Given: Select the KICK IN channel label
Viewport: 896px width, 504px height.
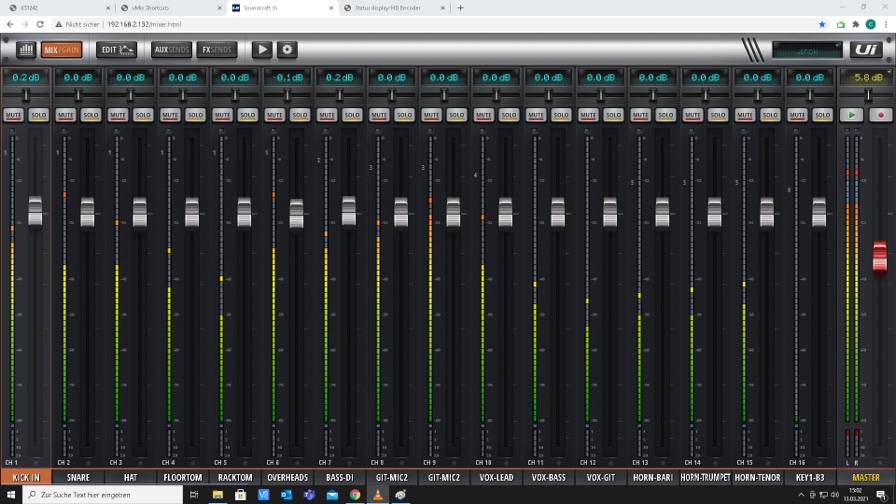Looking at the screenshot, I should pyautogui.click(x=26, y=477).
